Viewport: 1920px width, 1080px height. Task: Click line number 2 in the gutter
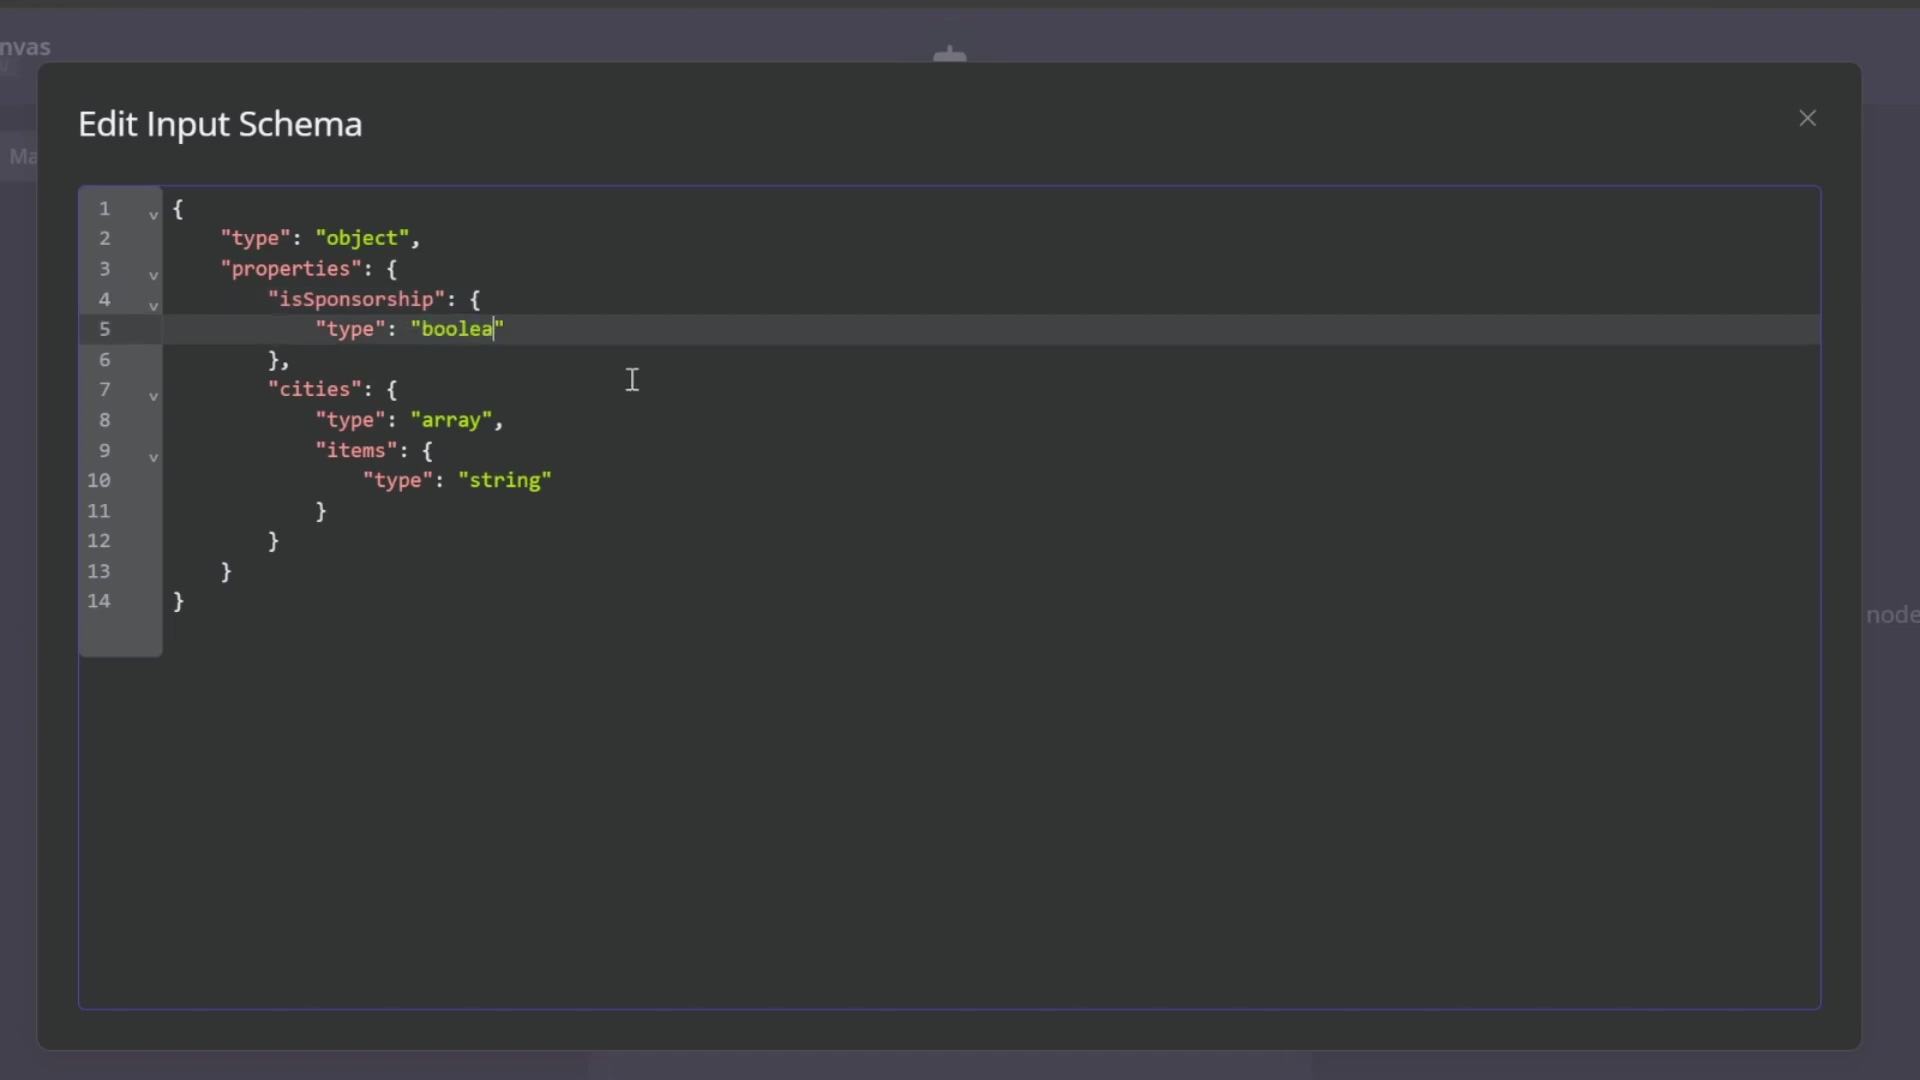click(104, 238)
